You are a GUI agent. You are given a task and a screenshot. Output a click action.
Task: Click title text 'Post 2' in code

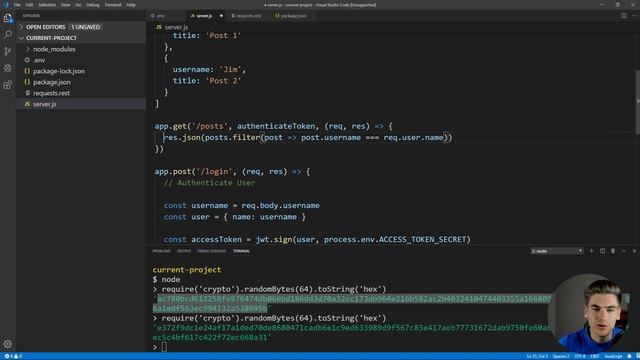pyautogui.click(x=223, y=81)
